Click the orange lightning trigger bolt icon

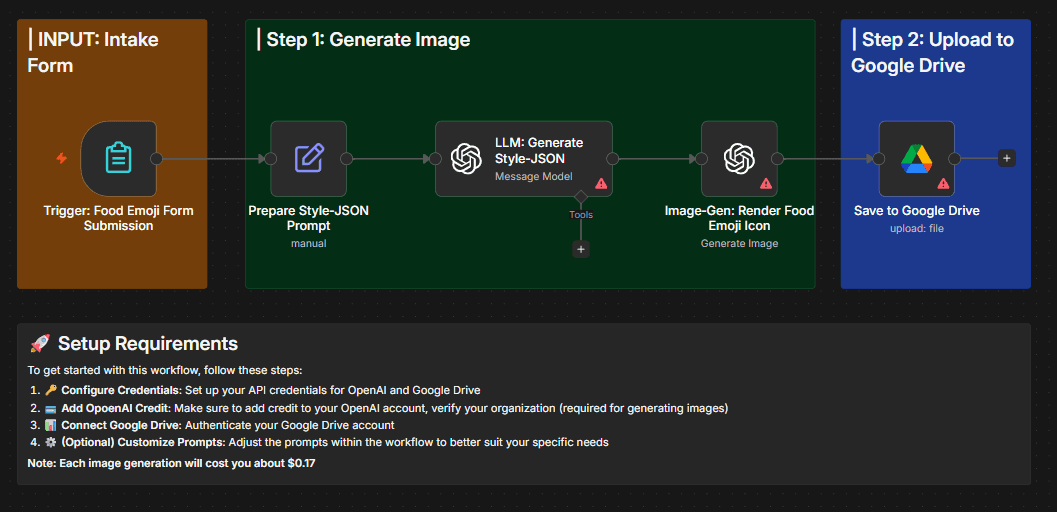point(61,158)
